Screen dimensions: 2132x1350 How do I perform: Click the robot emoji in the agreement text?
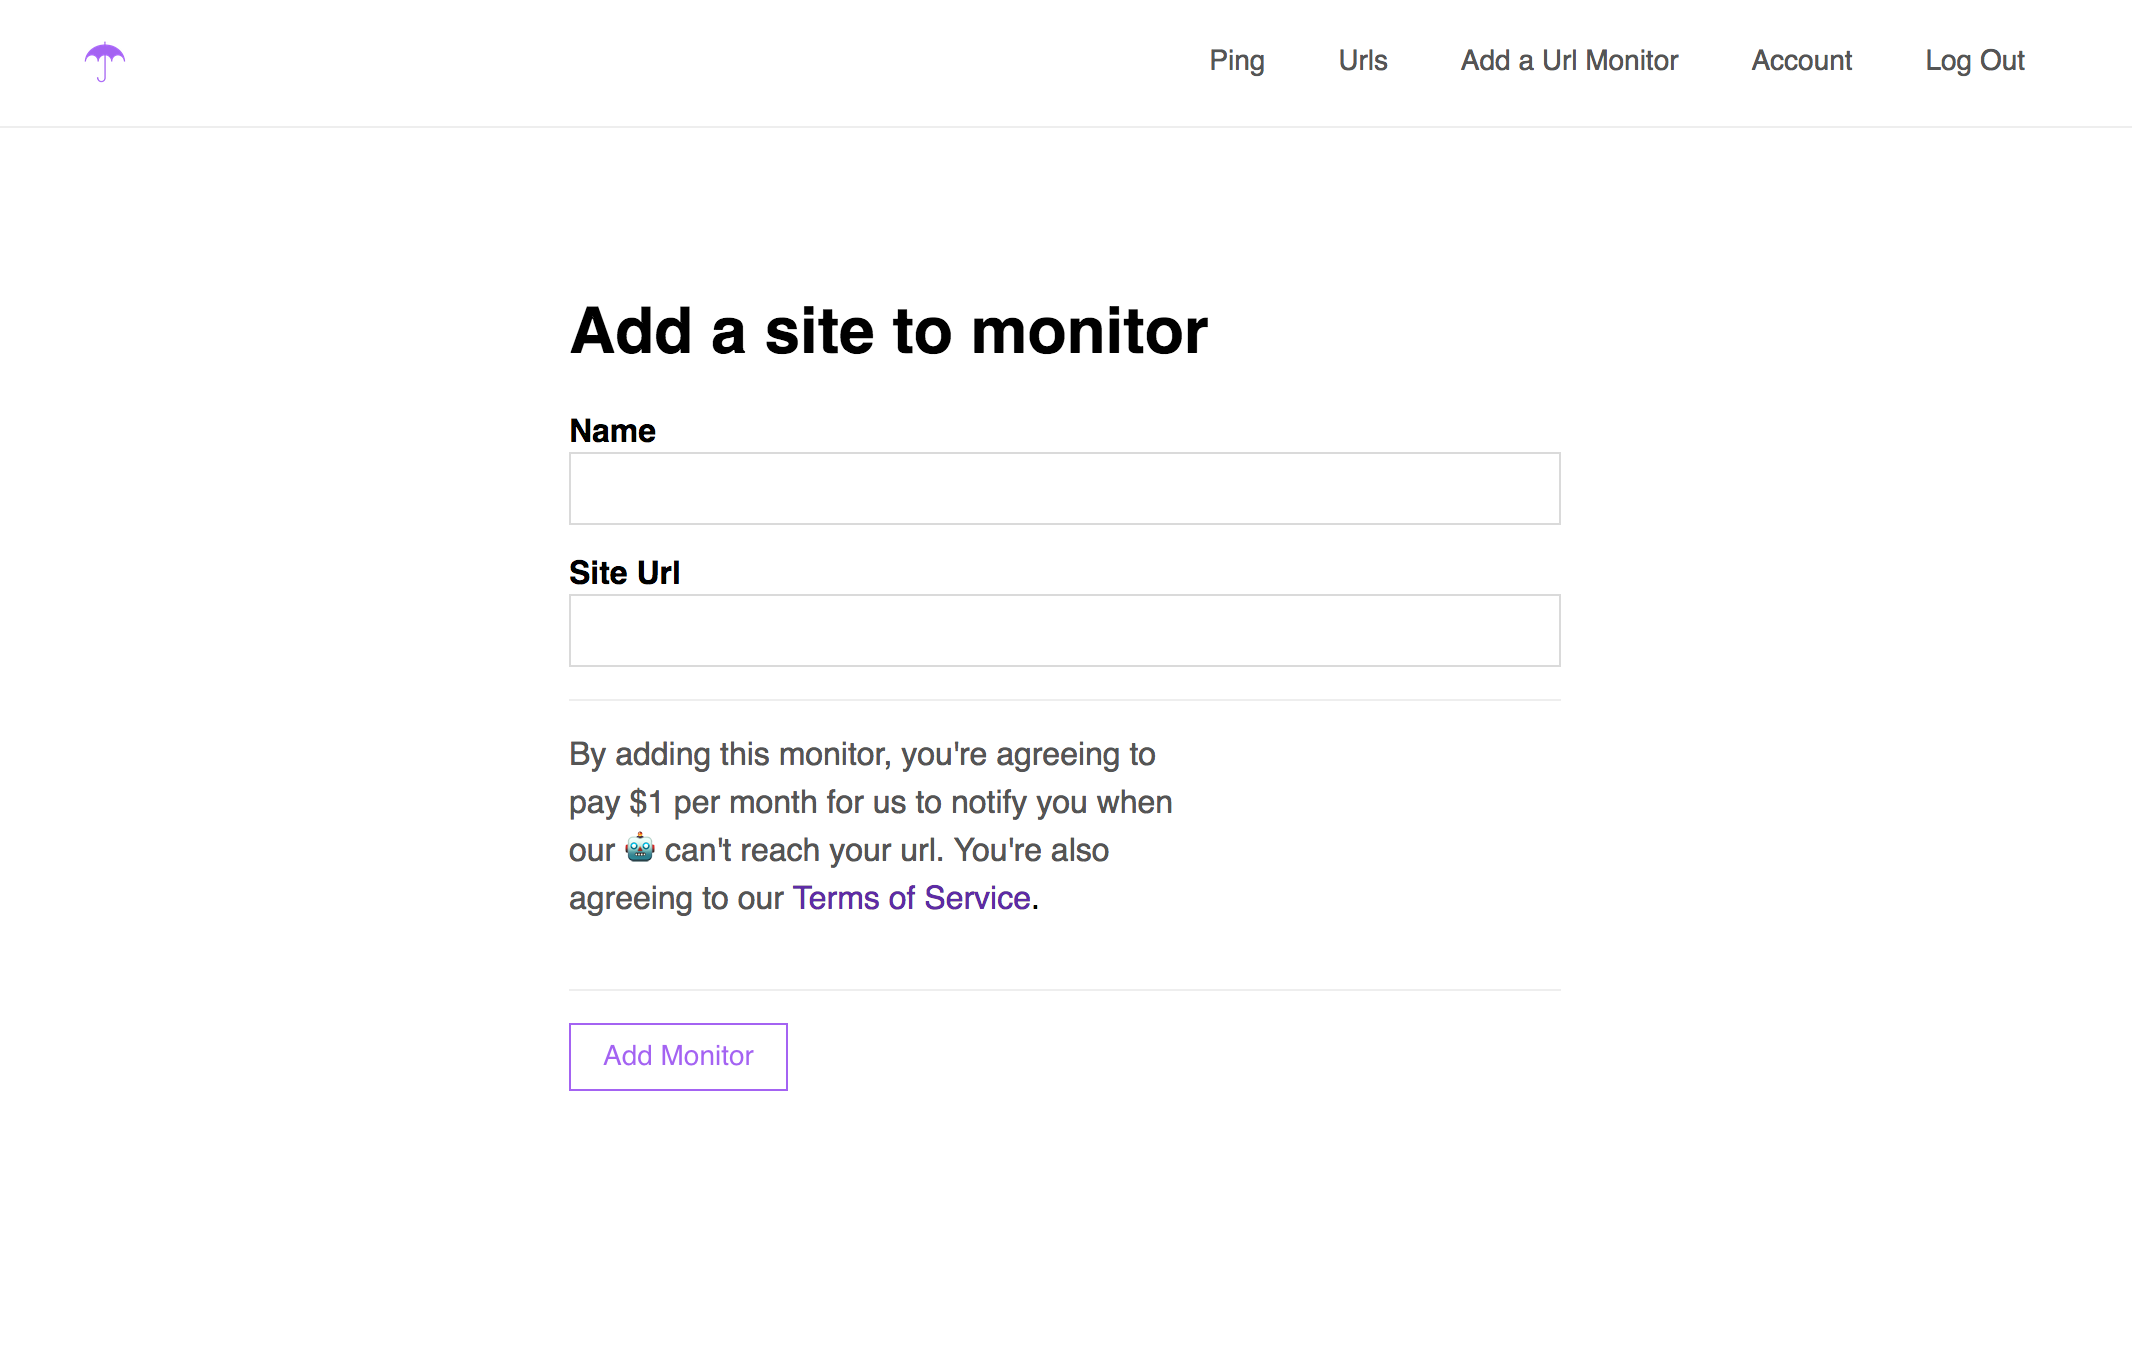click(x=640, y=849)
